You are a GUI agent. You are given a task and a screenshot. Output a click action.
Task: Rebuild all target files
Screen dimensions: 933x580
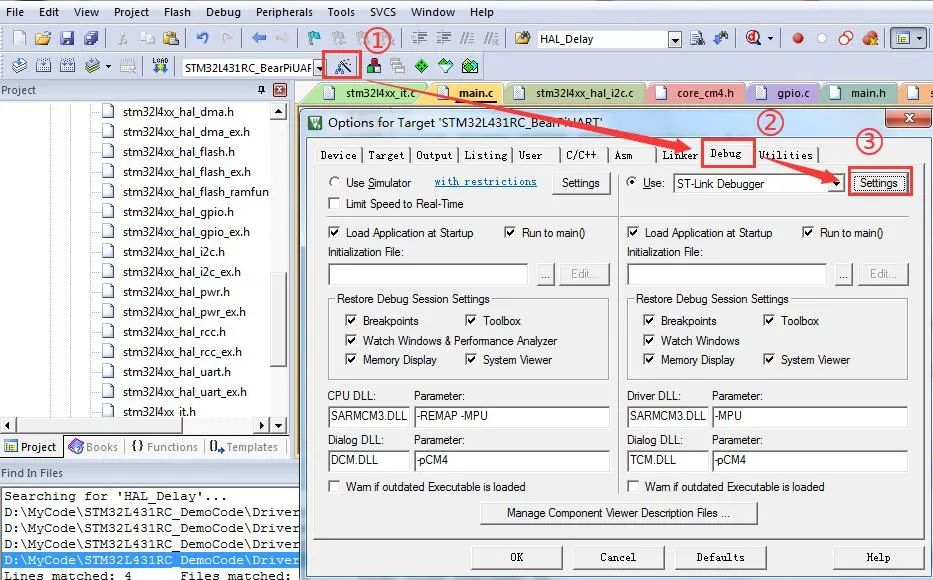[x=67, y=65]
